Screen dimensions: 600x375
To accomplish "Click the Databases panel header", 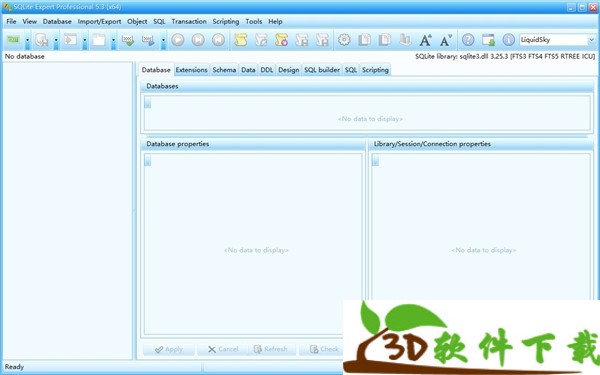I will pyautogui.click(x=367, y=86).
